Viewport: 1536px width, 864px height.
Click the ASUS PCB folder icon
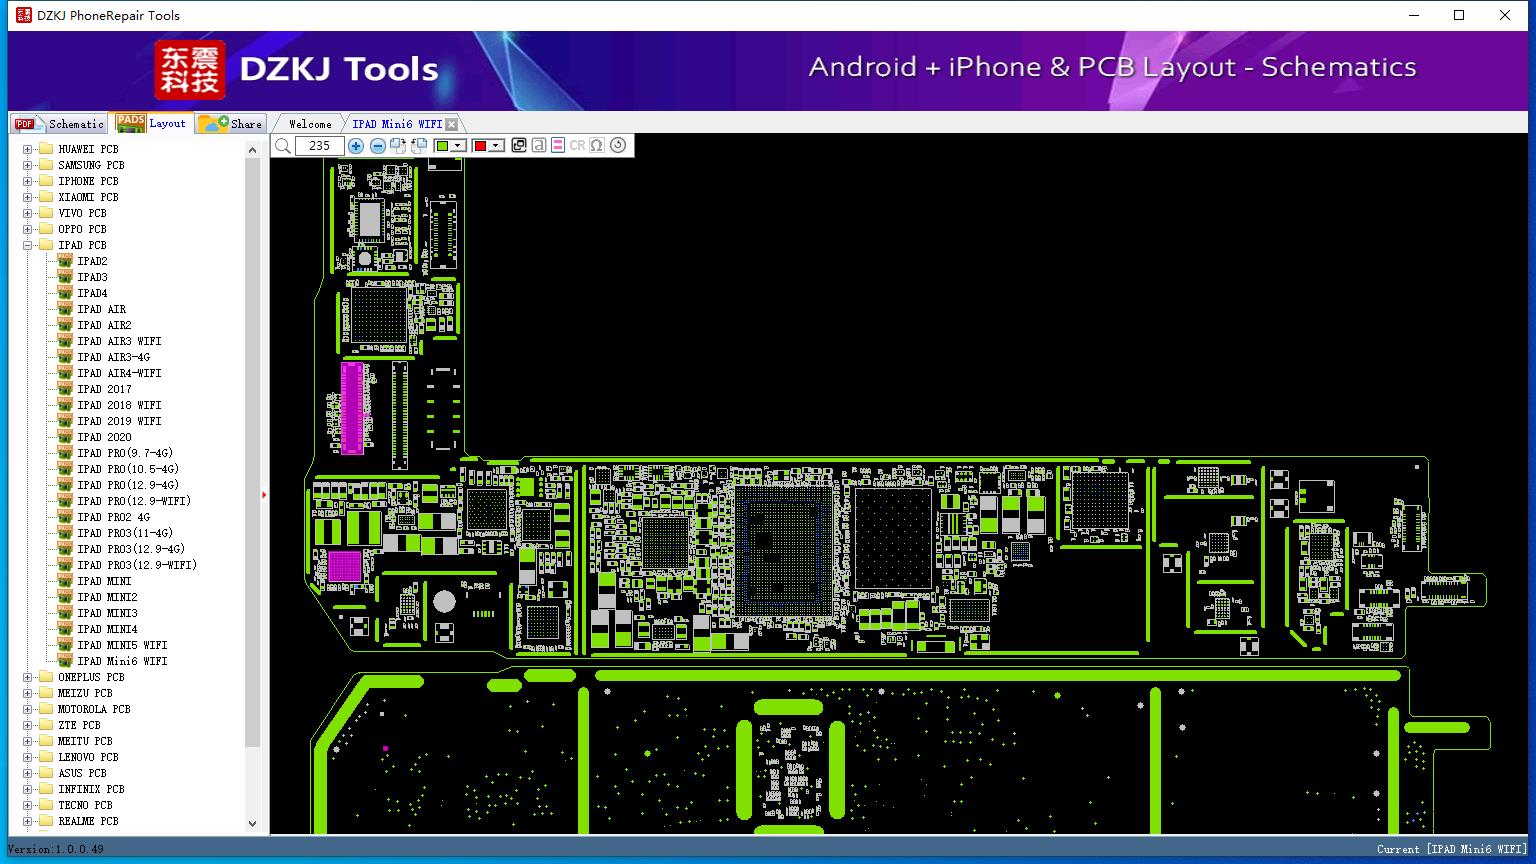pyautogui.click(x=45, y=773)
